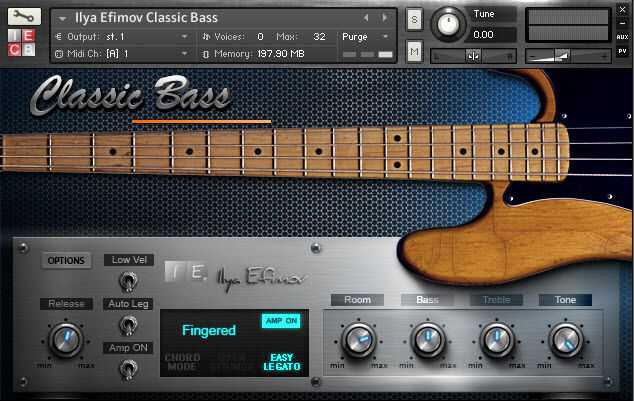Click the Tune knob
Viewport: 634px width, 401px height.
tap(448, 24)
